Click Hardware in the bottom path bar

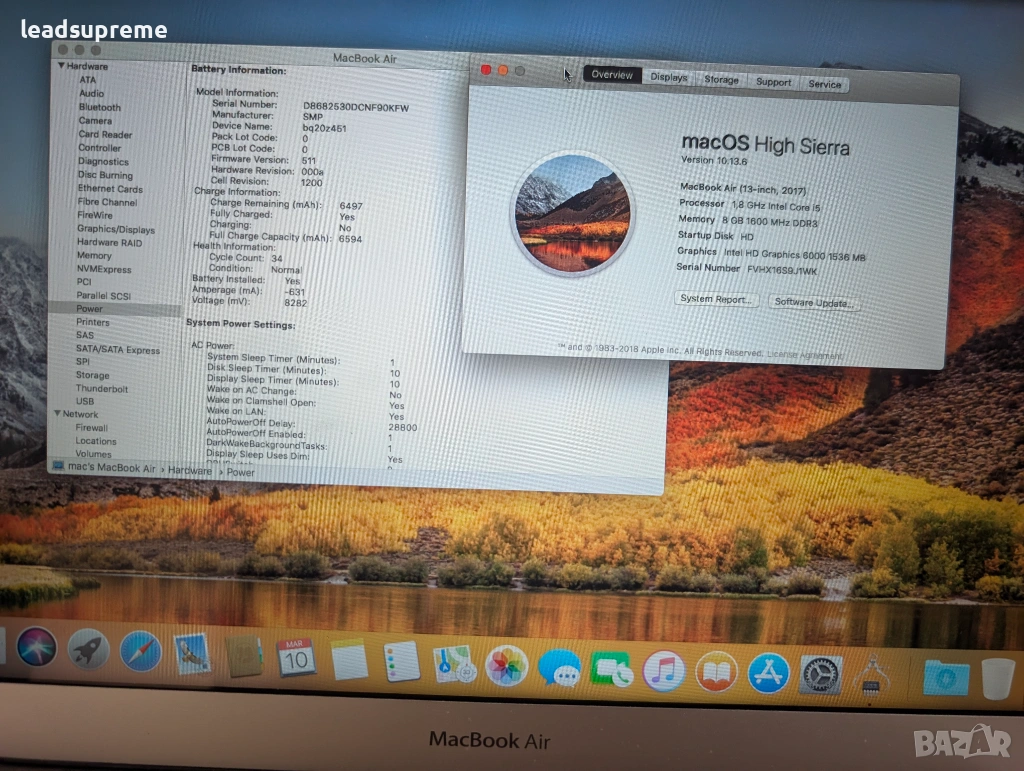(x=189, y=470)
